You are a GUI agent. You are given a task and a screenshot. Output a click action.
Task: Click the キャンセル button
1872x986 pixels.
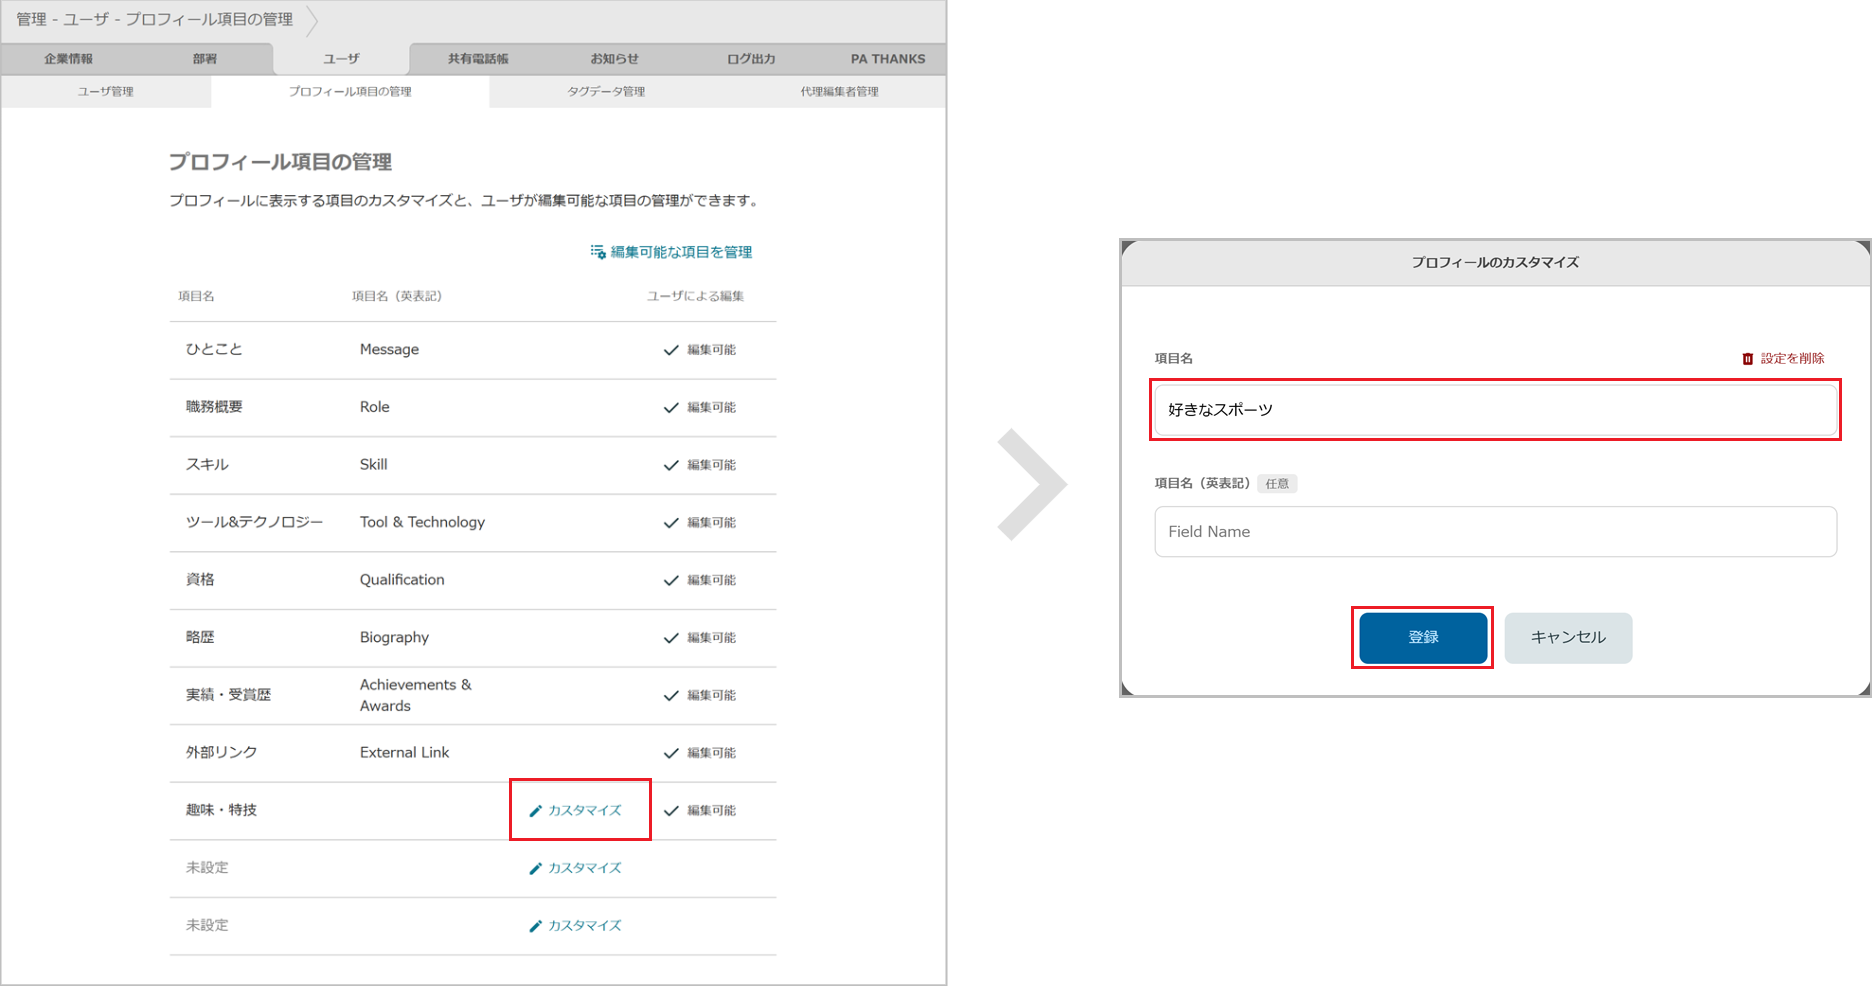(1568, 638)
